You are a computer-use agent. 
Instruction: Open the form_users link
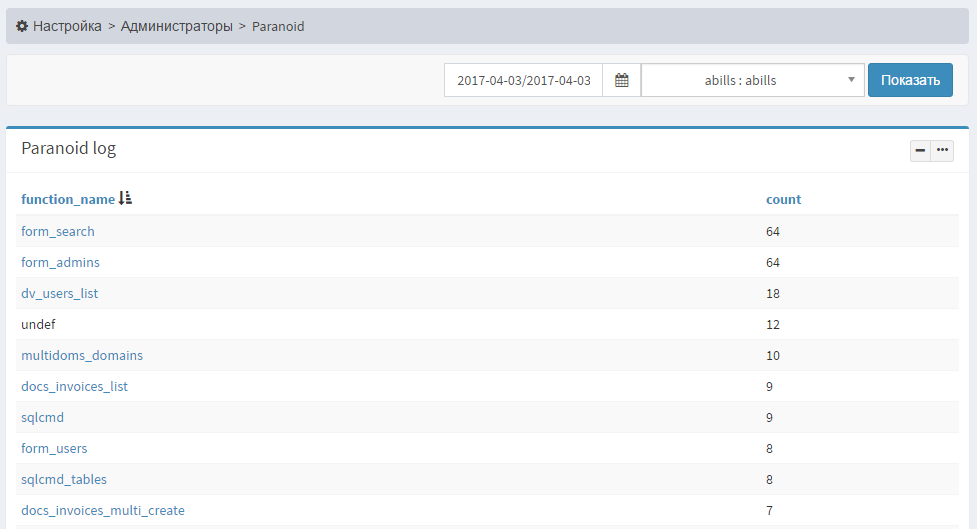pos(54,449)
